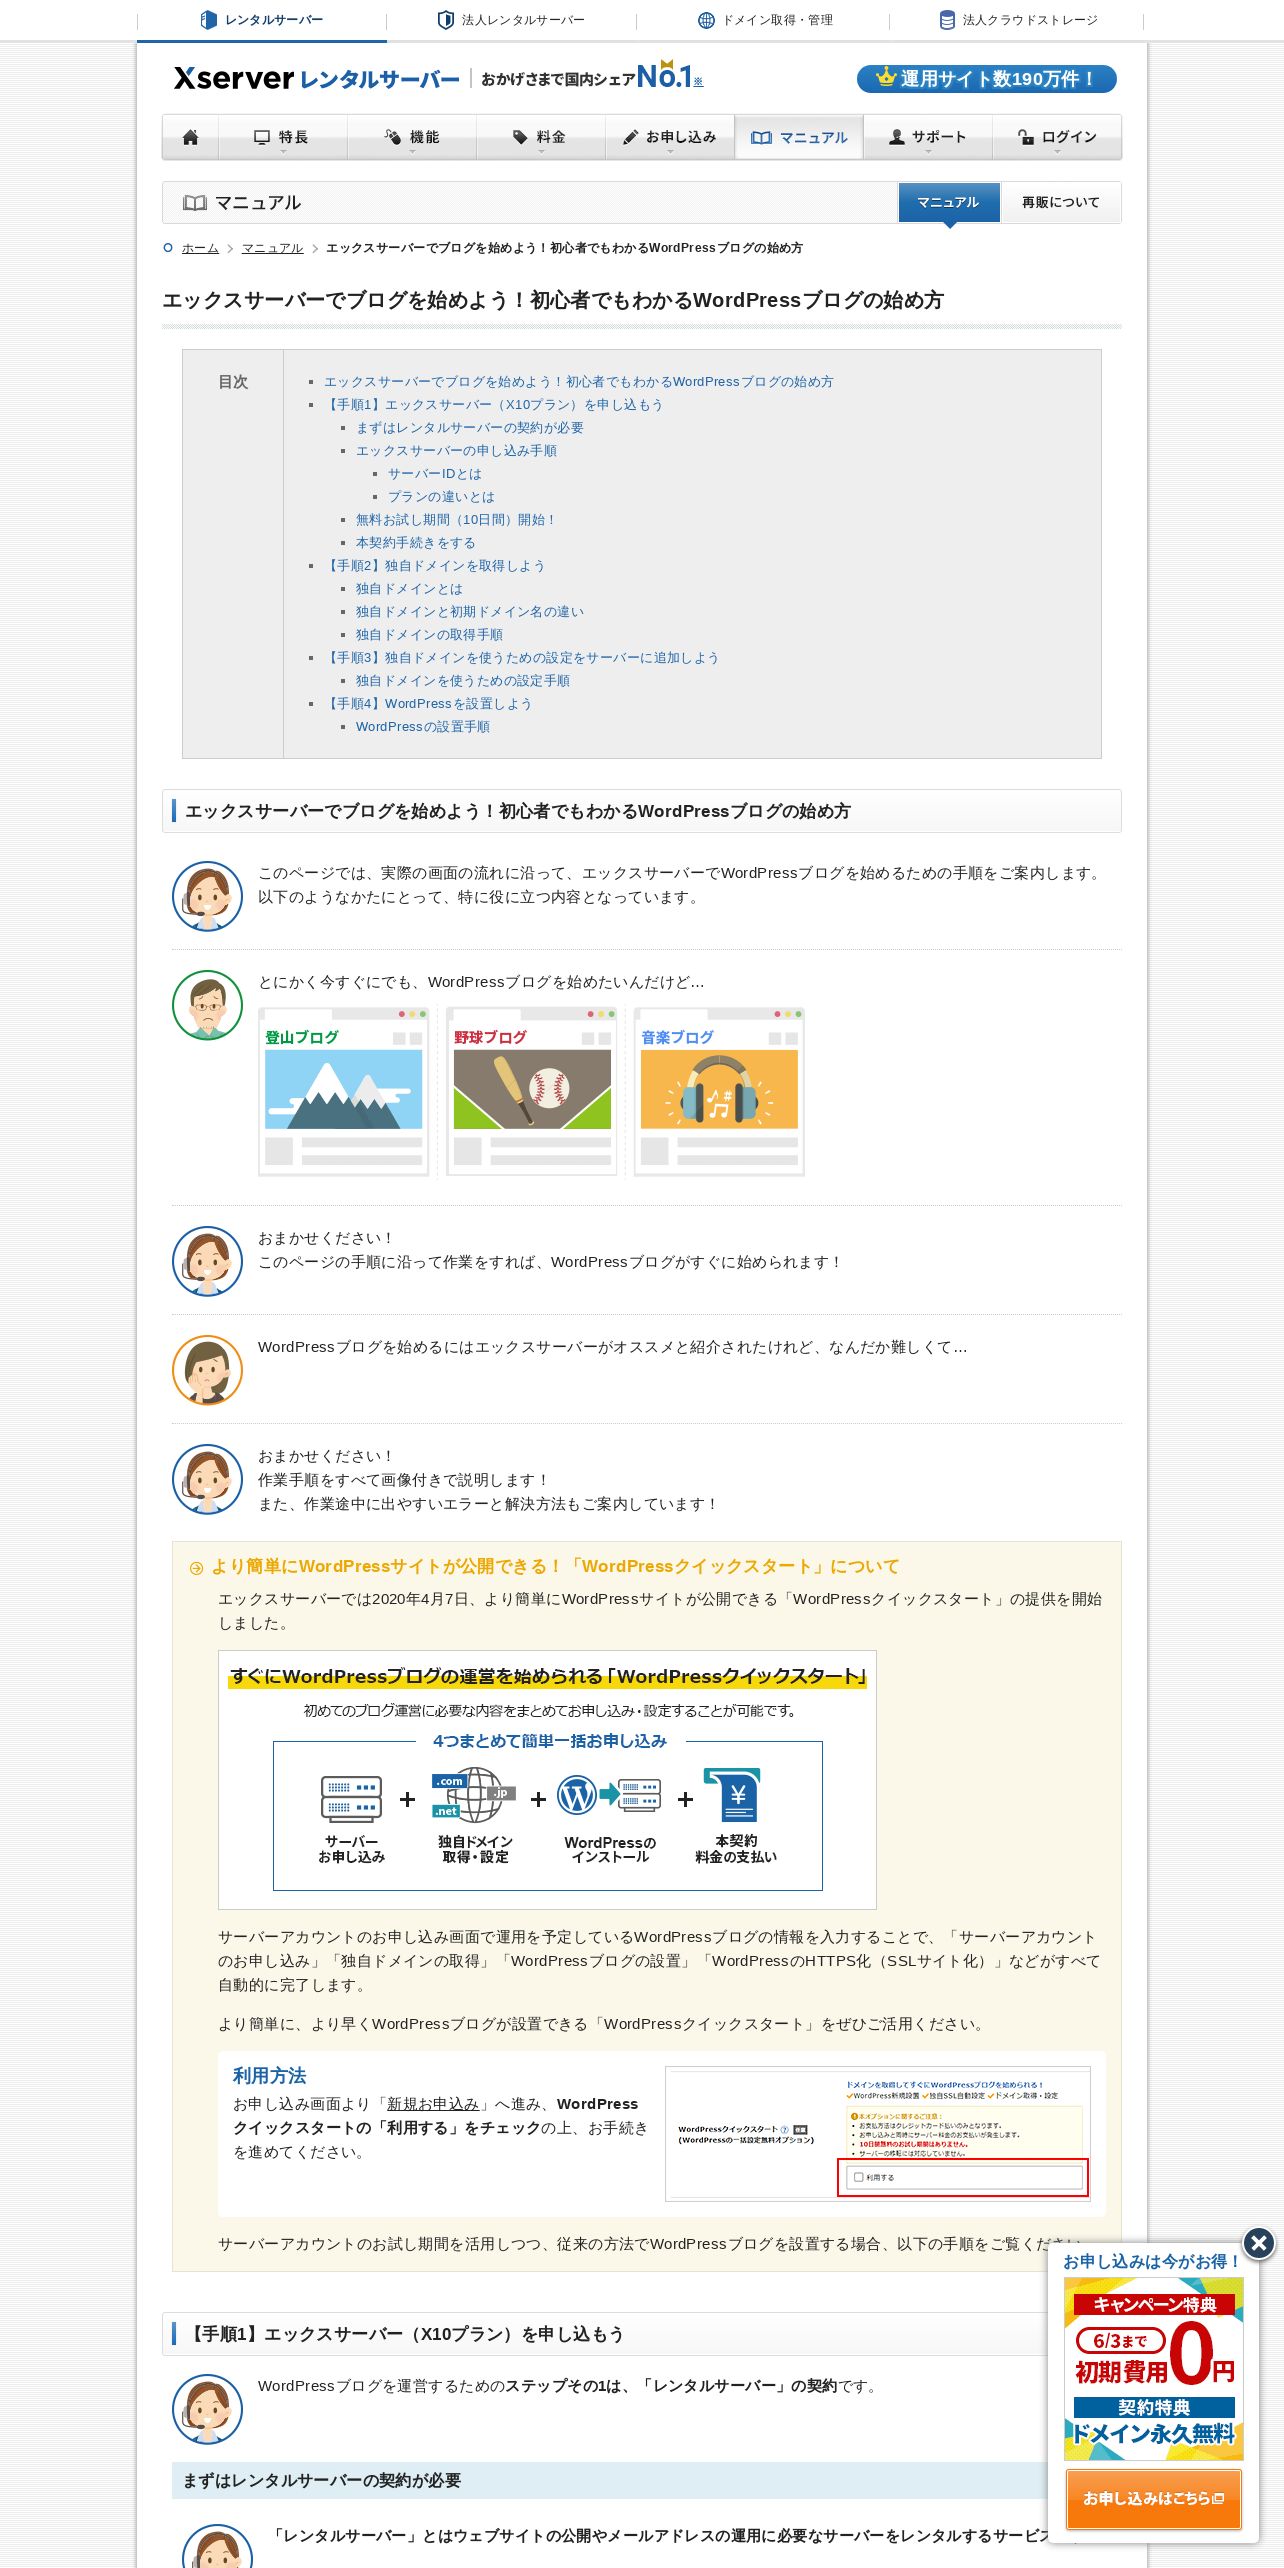Select the マニュアル nav item
The width and height of the screenshot is (1284, 2568).
pos(799,137)
